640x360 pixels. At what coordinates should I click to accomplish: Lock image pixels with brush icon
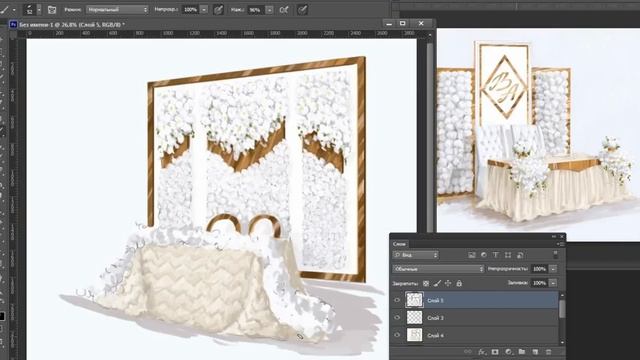pyautogui.click(x=437, y=283)
